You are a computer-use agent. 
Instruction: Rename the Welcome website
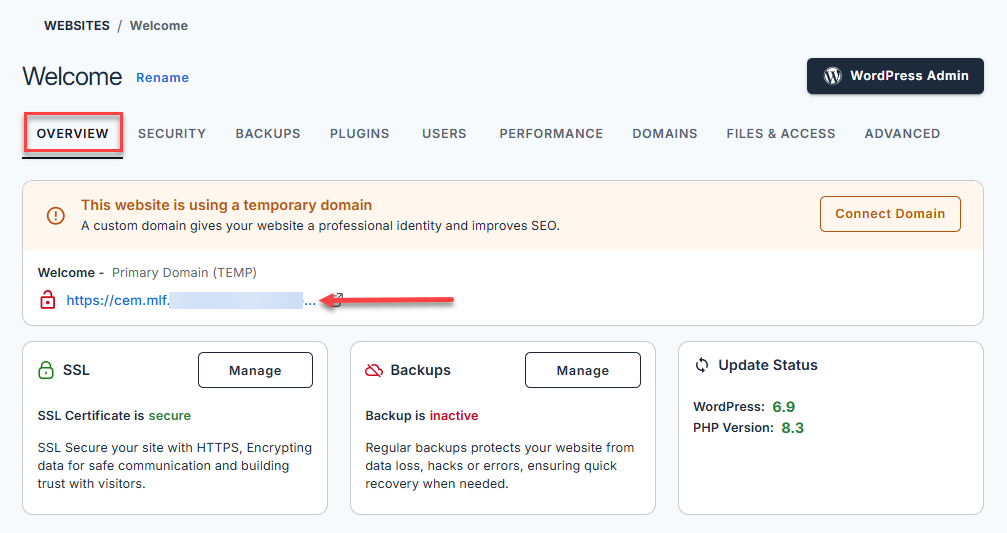tap(162, 78)
